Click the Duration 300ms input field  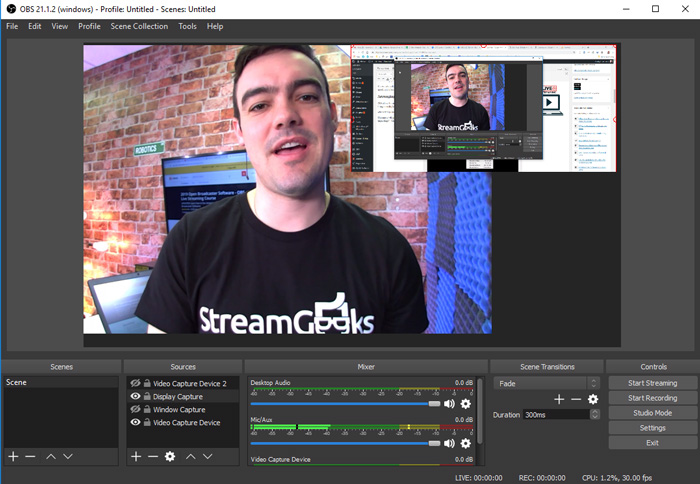pos(556,414)
